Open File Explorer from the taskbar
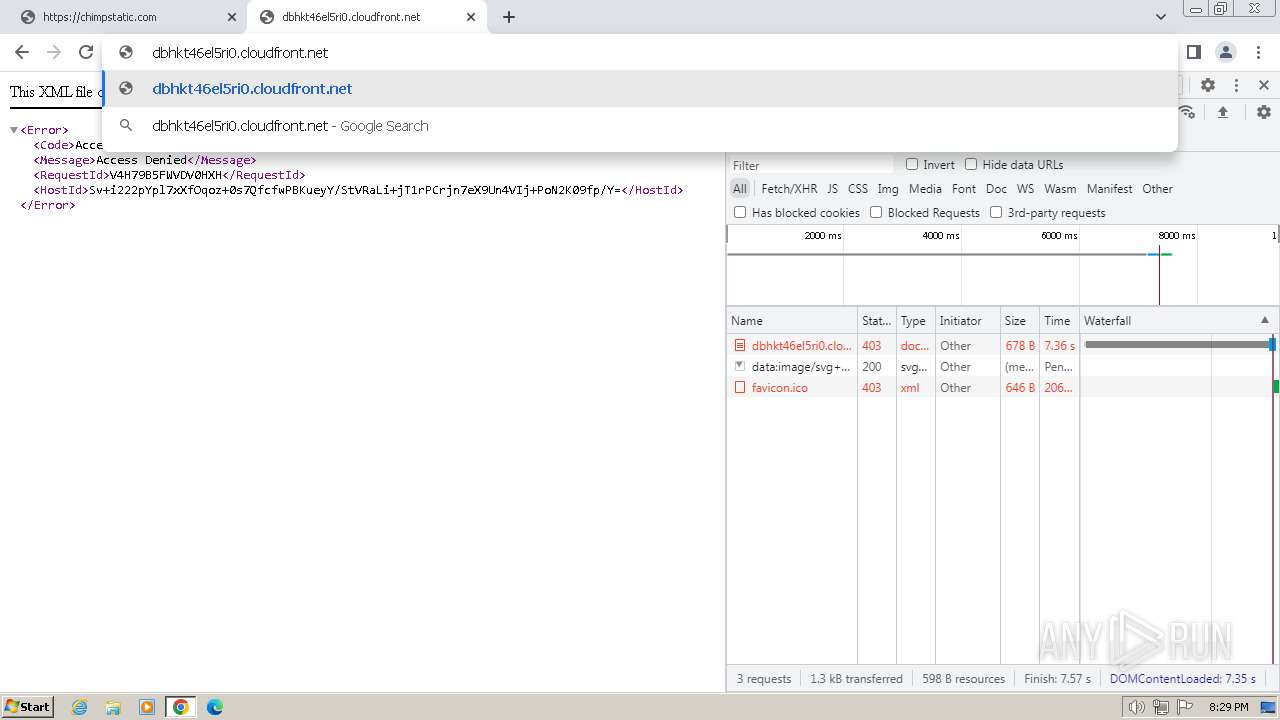The width and height of the screenshot is (1280, 720). tap(113, 707)
